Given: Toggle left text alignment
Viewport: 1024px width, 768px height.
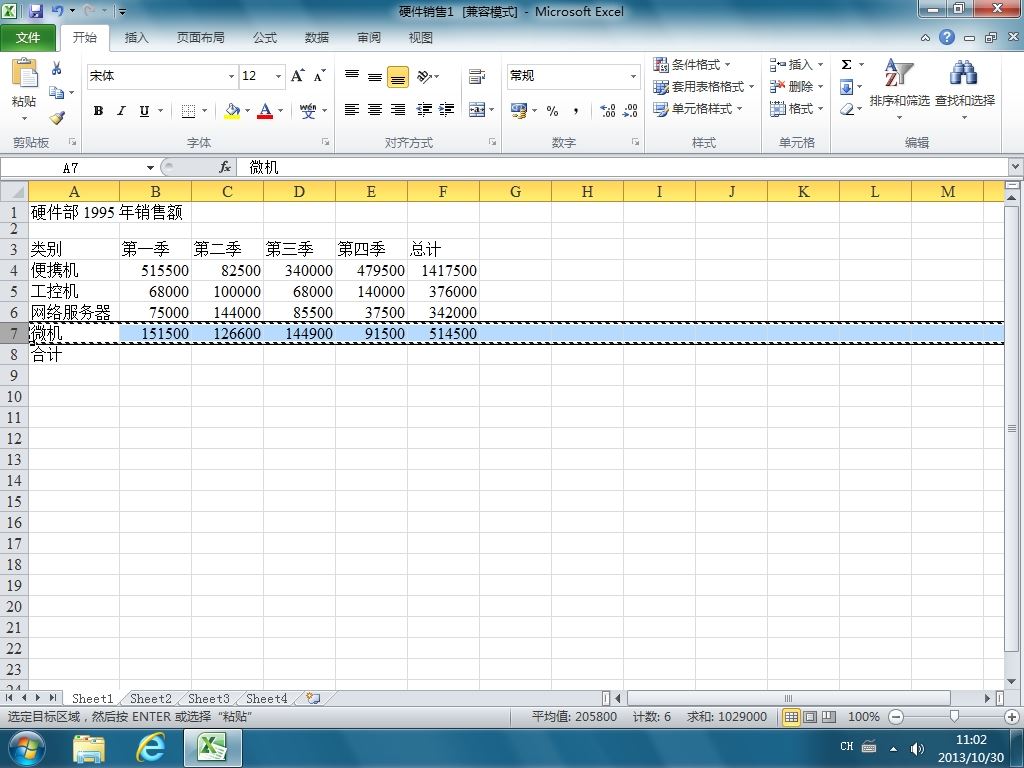Looking at the screenshot, I should [x=352, y=110].
